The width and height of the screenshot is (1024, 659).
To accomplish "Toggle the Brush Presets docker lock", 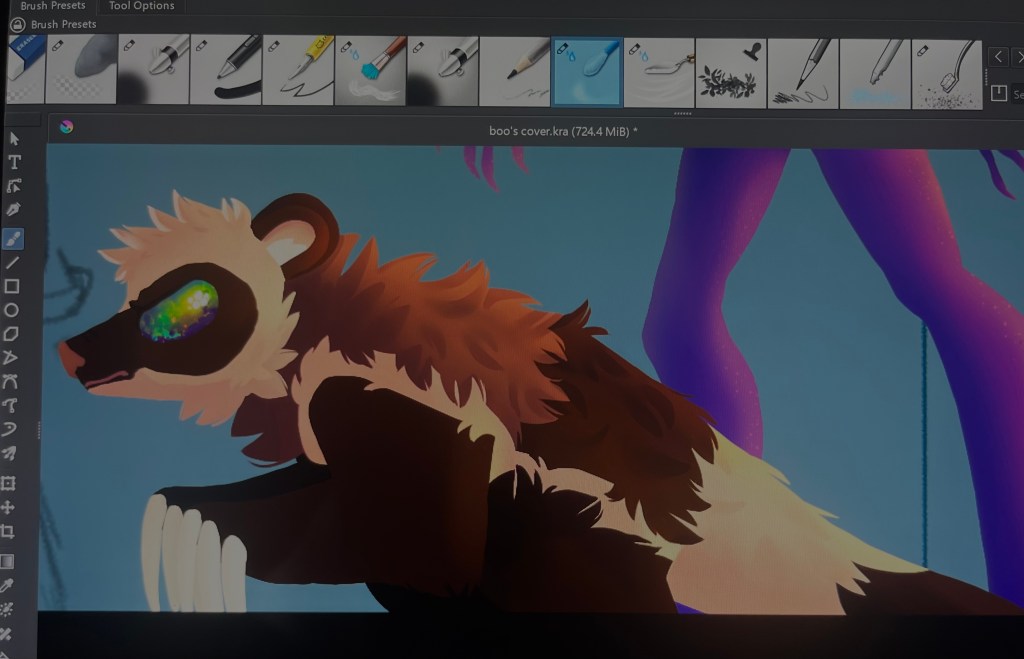I will coord(17,24).
